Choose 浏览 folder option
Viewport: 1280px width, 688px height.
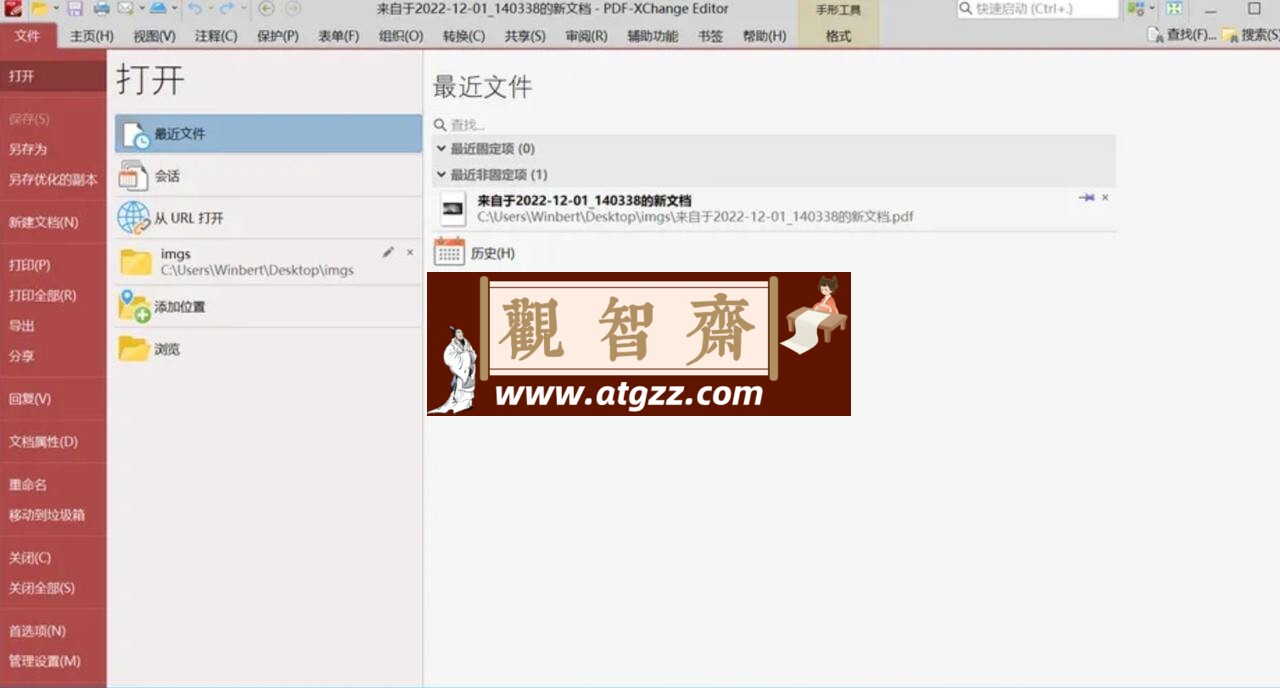268,349
